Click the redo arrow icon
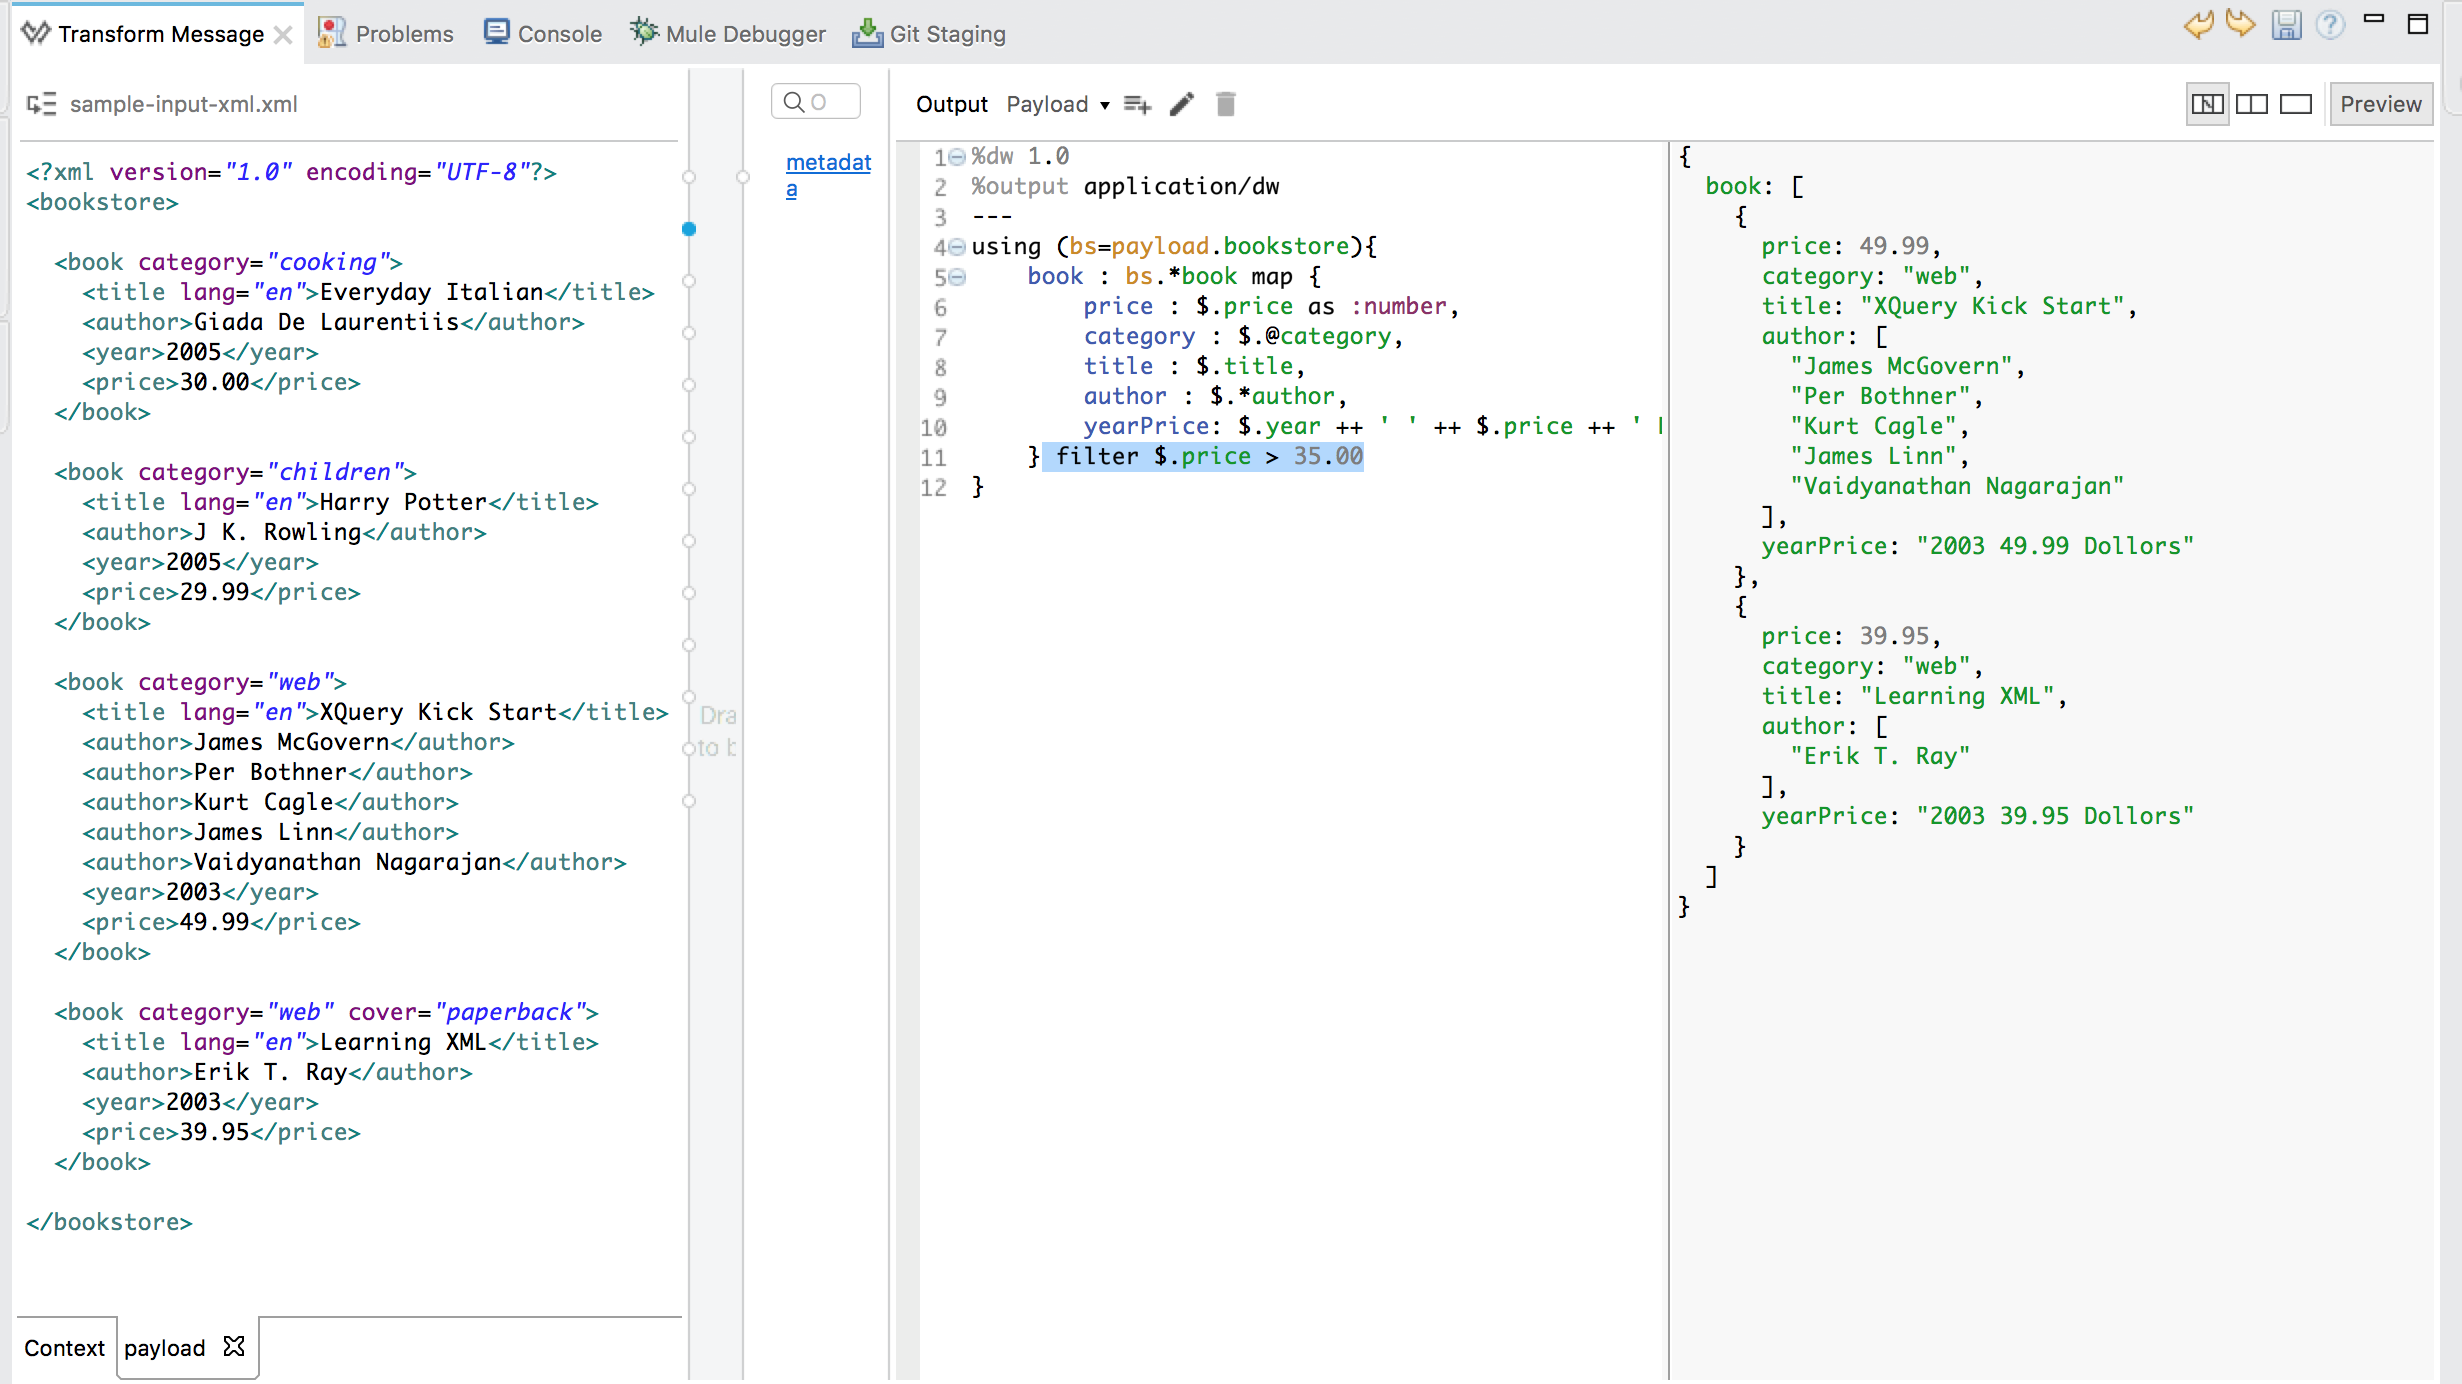The height and width of the screenshot is (1384, 2462). 2240,24
